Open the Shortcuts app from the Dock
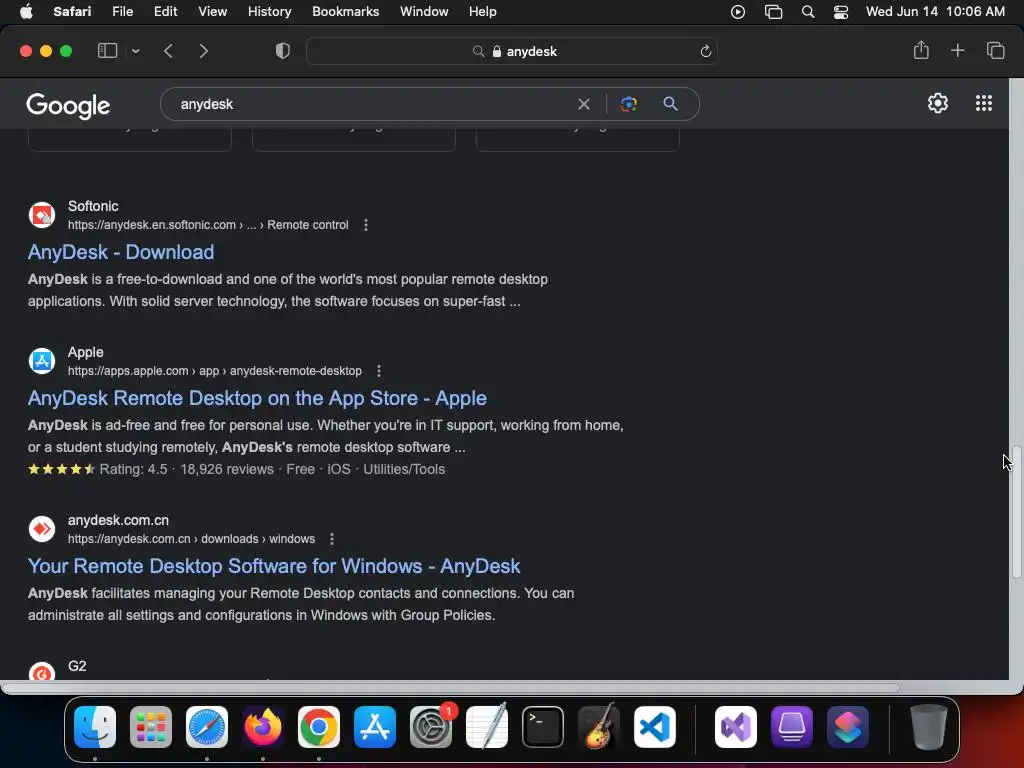 point(848,727)
